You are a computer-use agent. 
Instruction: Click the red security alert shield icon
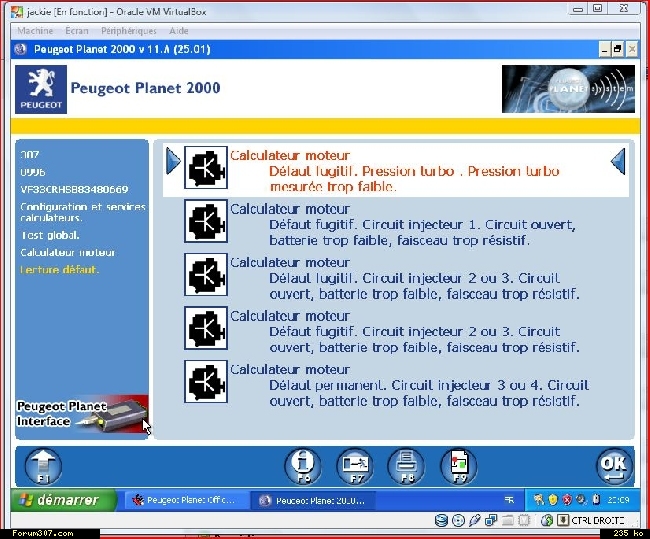tap(567, 500)
